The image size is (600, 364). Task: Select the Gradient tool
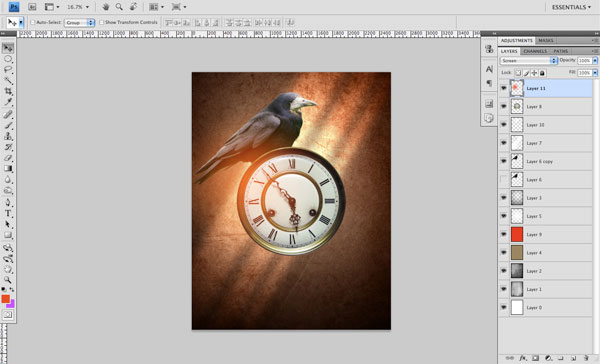tap(8, 168)
